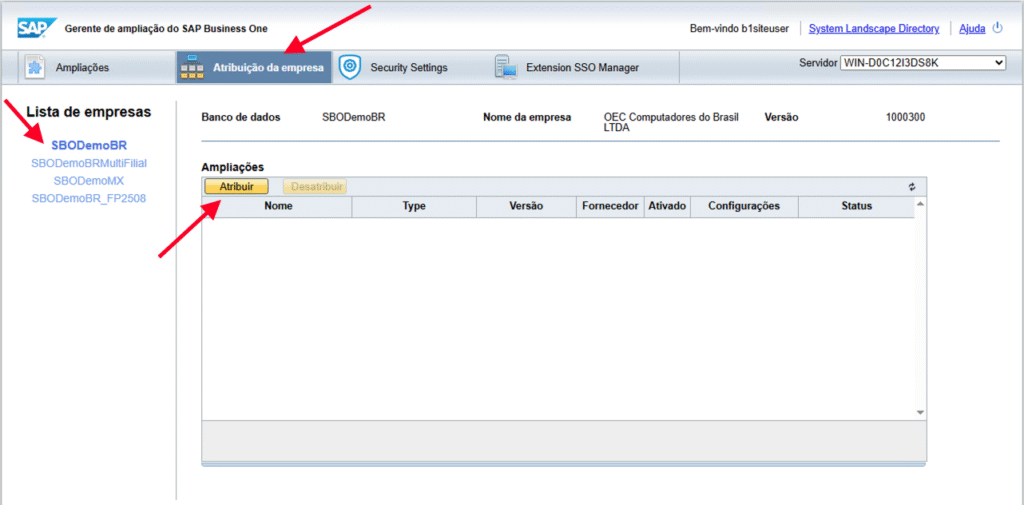Click the Security Settings shield icon
This screenshot has width=1024, height=505.
click(349, 67)
